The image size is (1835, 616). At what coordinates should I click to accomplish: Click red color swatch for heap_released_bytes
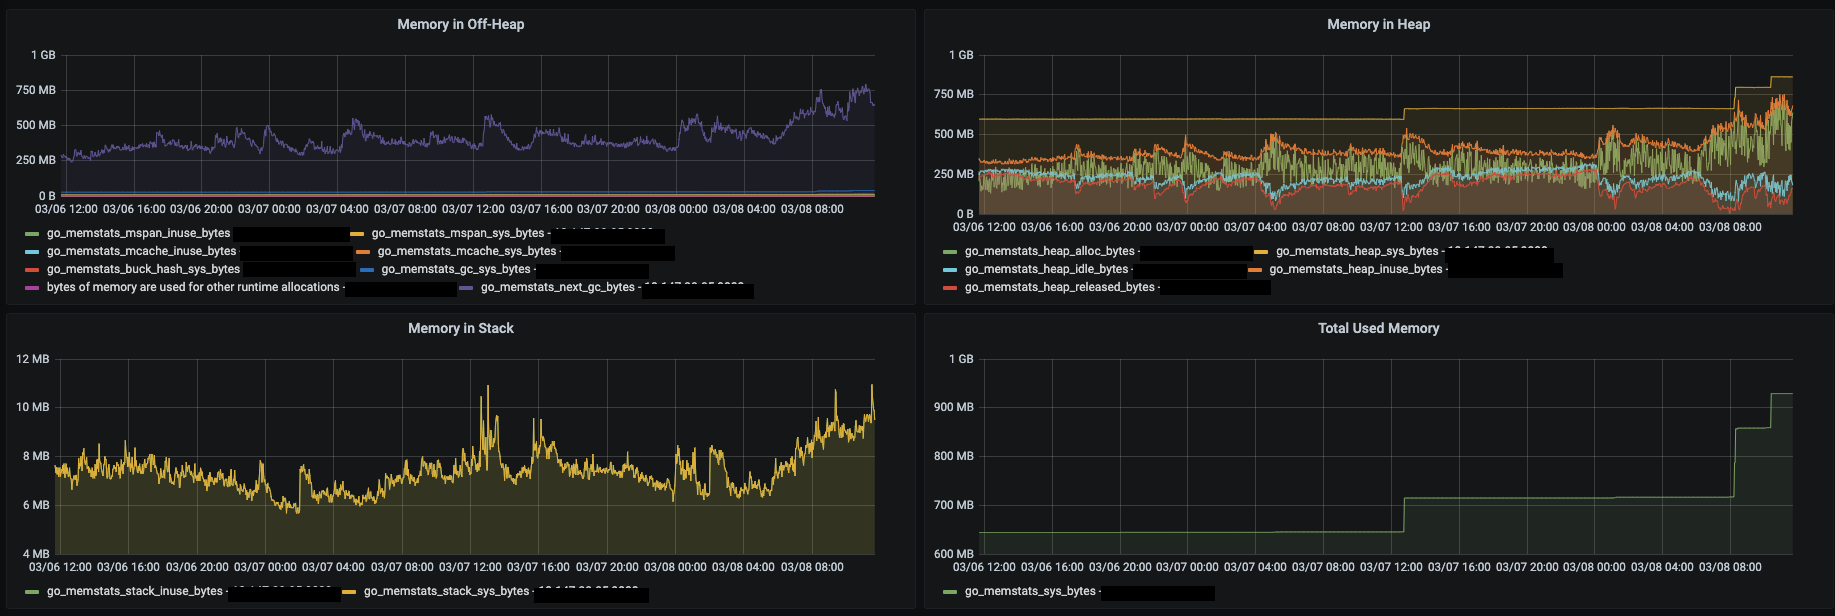[950, 288]
